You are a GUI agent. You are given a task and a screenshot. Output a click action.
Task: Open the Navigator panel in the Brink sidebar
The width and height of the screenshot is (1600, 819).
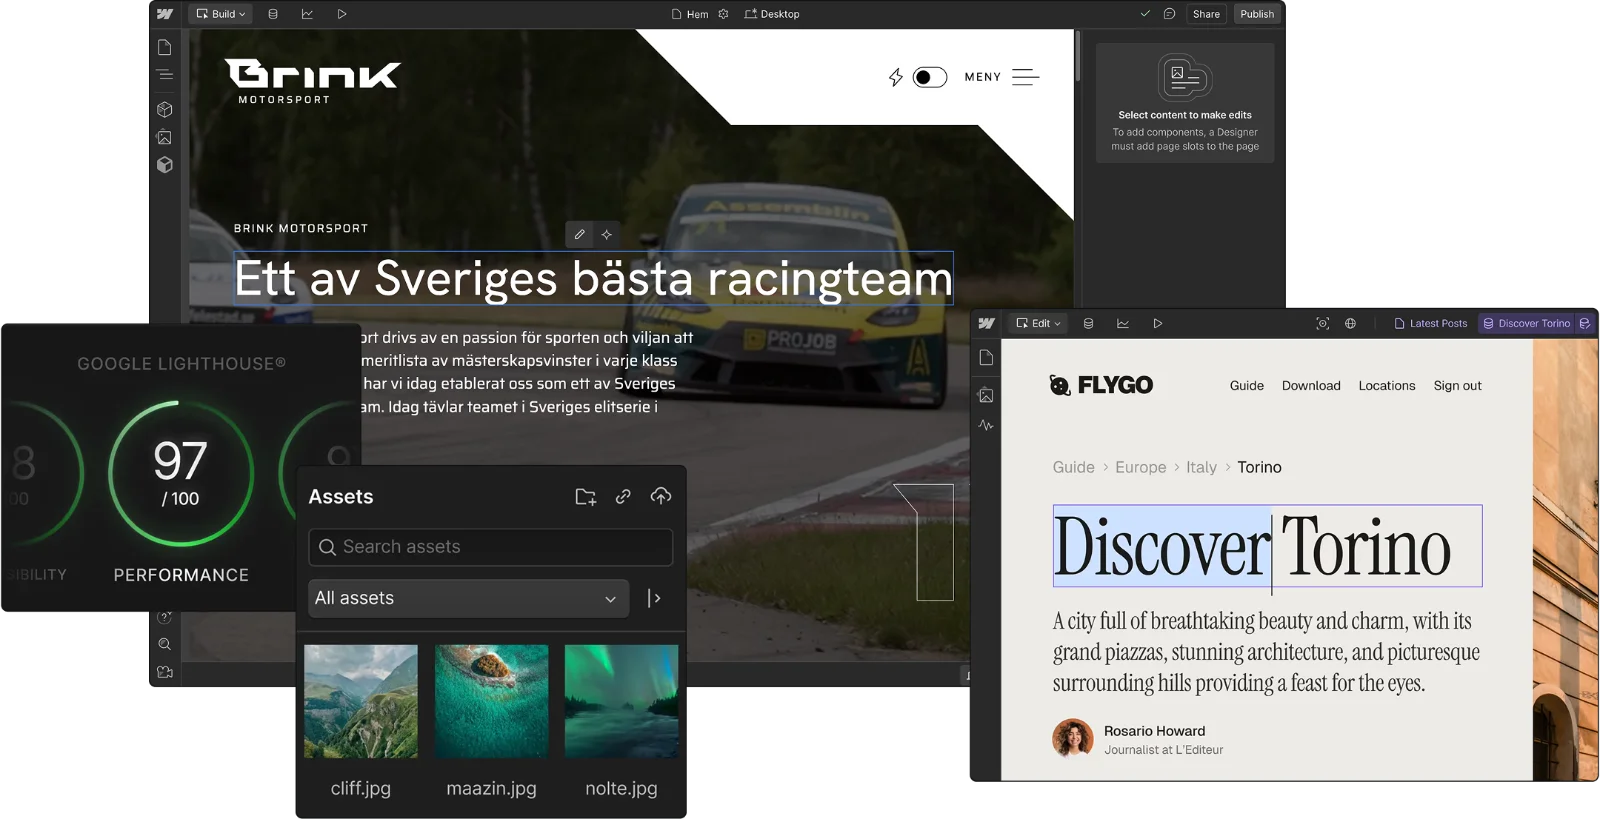pos(165,75)
